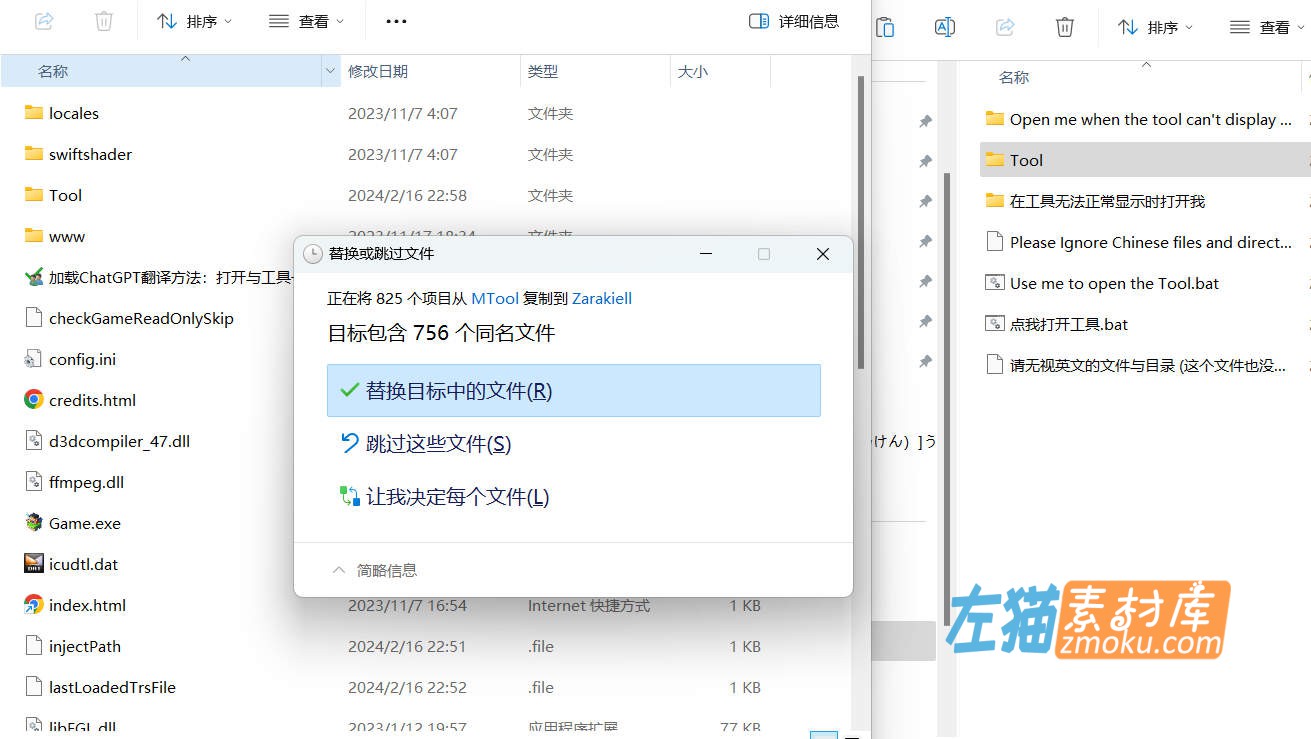Click the Share icon in the left toolbar
1311x739 pixels.
click(x=43, y=20)
